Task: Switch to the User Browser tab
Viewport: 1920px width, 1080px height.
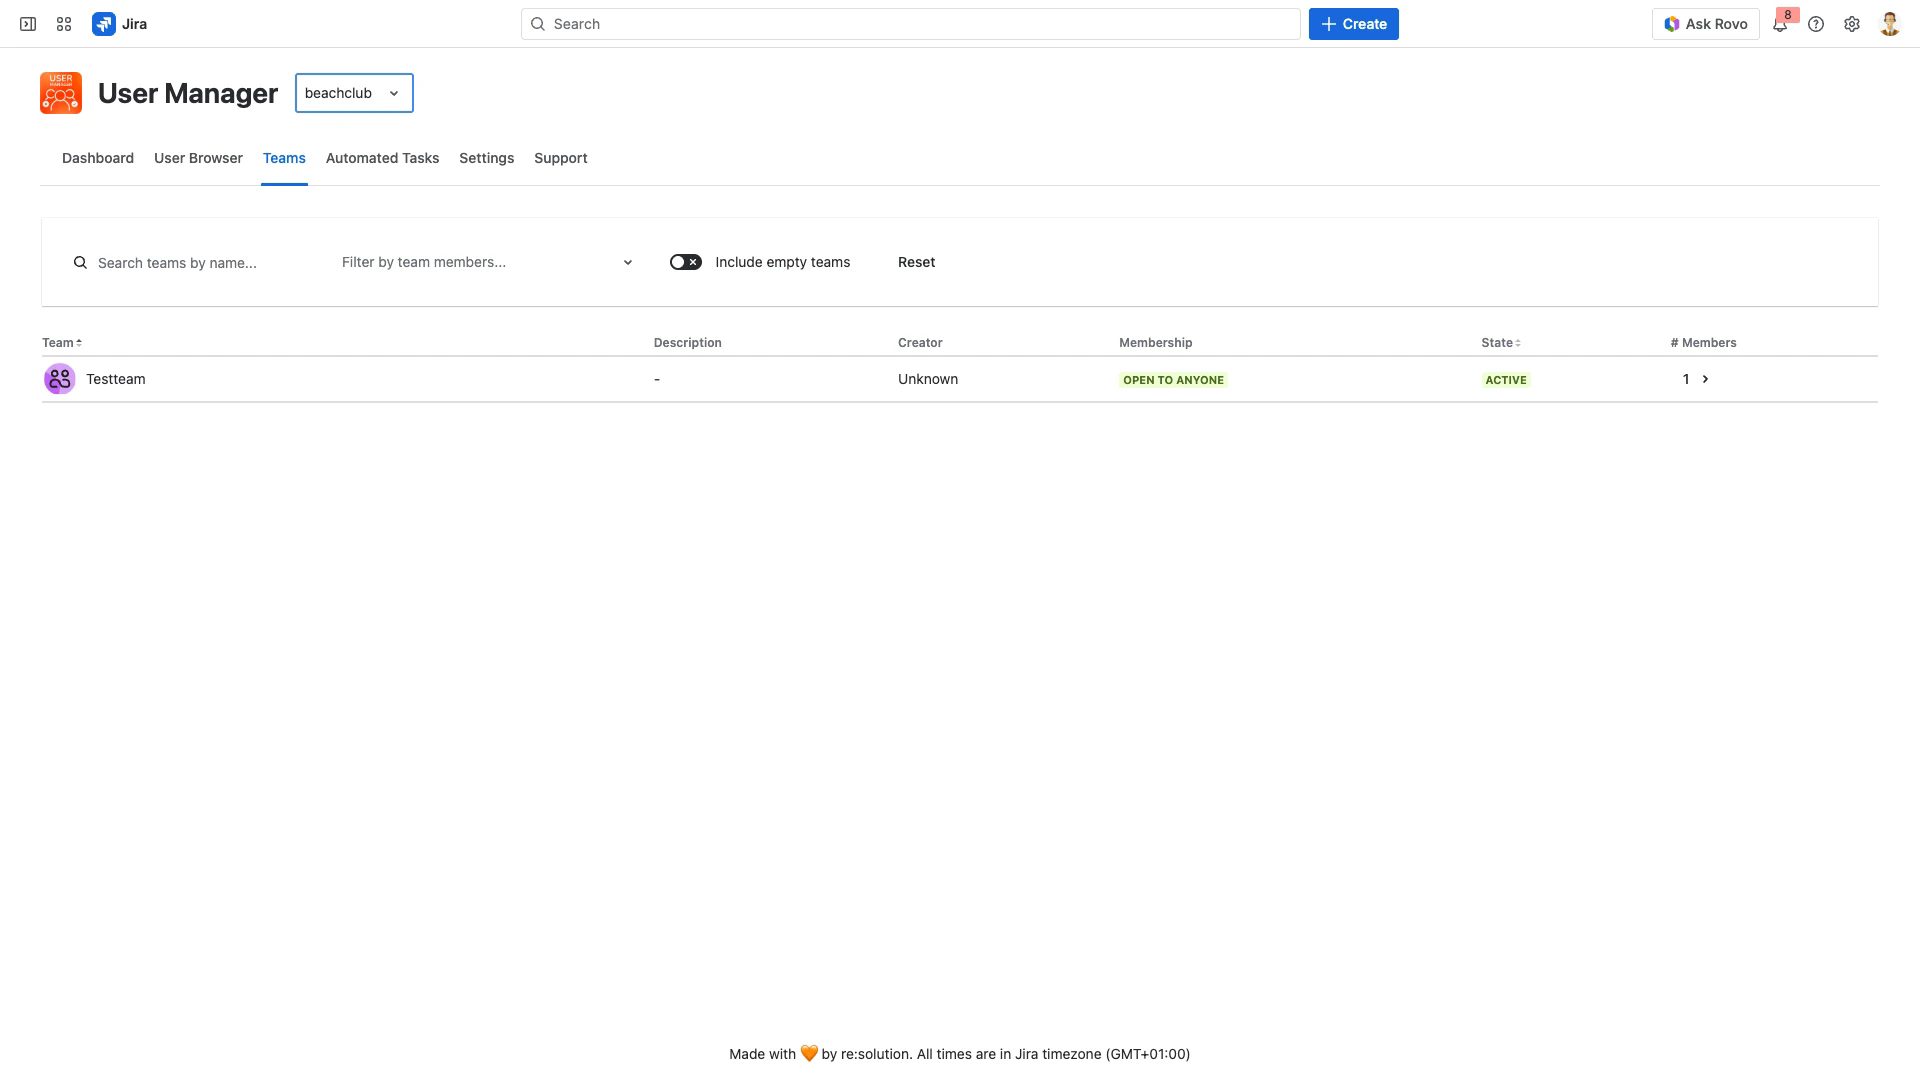Action: point(198,158)
